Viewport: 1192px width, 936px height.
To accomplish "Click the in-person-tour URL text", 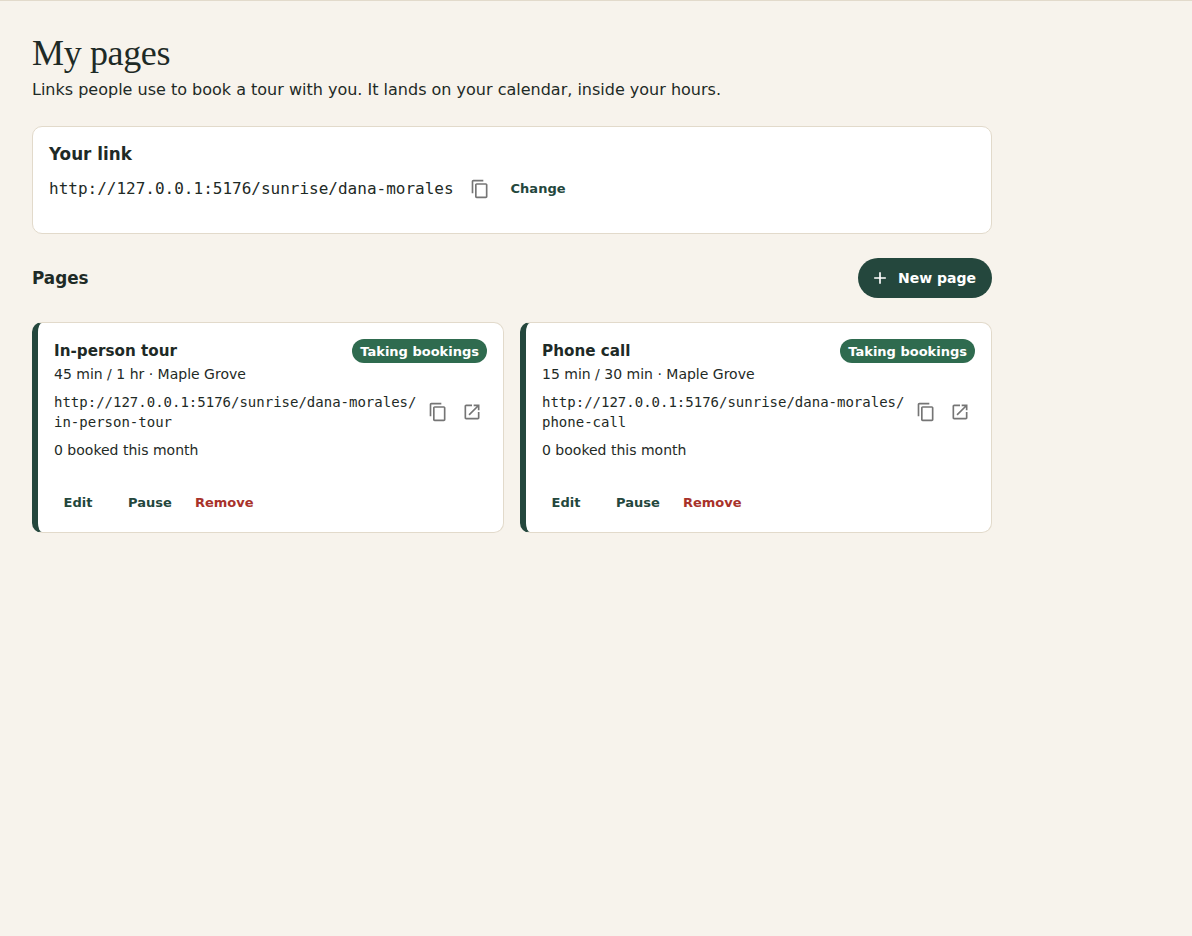I will [x=235, y=411].
